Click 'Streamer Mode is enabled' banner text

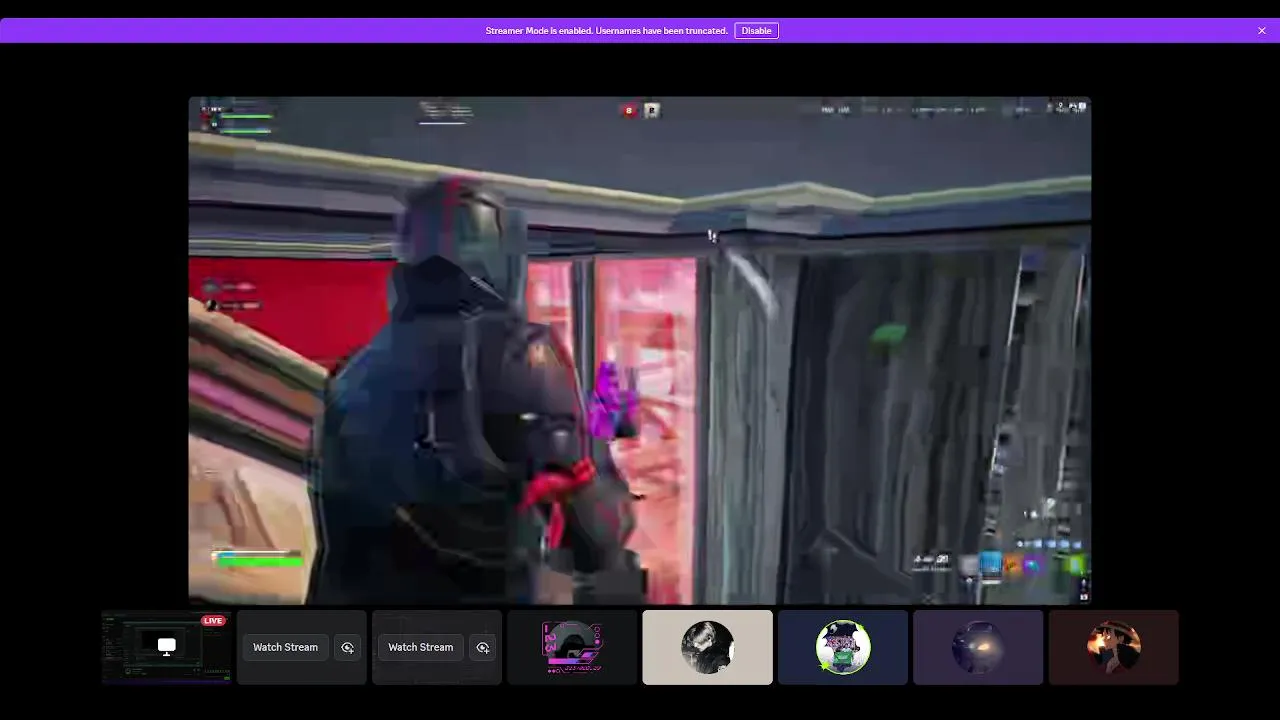pyautogui.click(x=606, y=31)
